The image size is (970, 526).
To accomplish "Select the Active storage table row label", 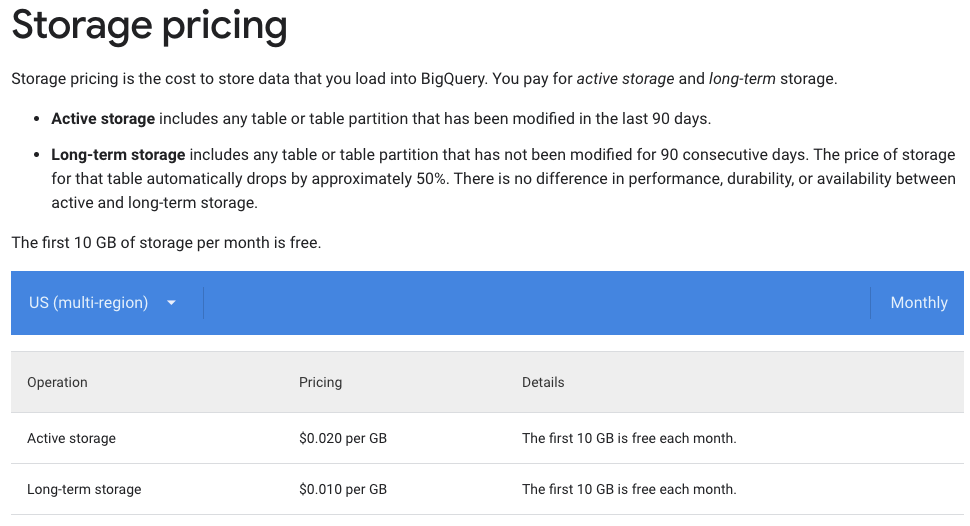I will pos(71,438).
